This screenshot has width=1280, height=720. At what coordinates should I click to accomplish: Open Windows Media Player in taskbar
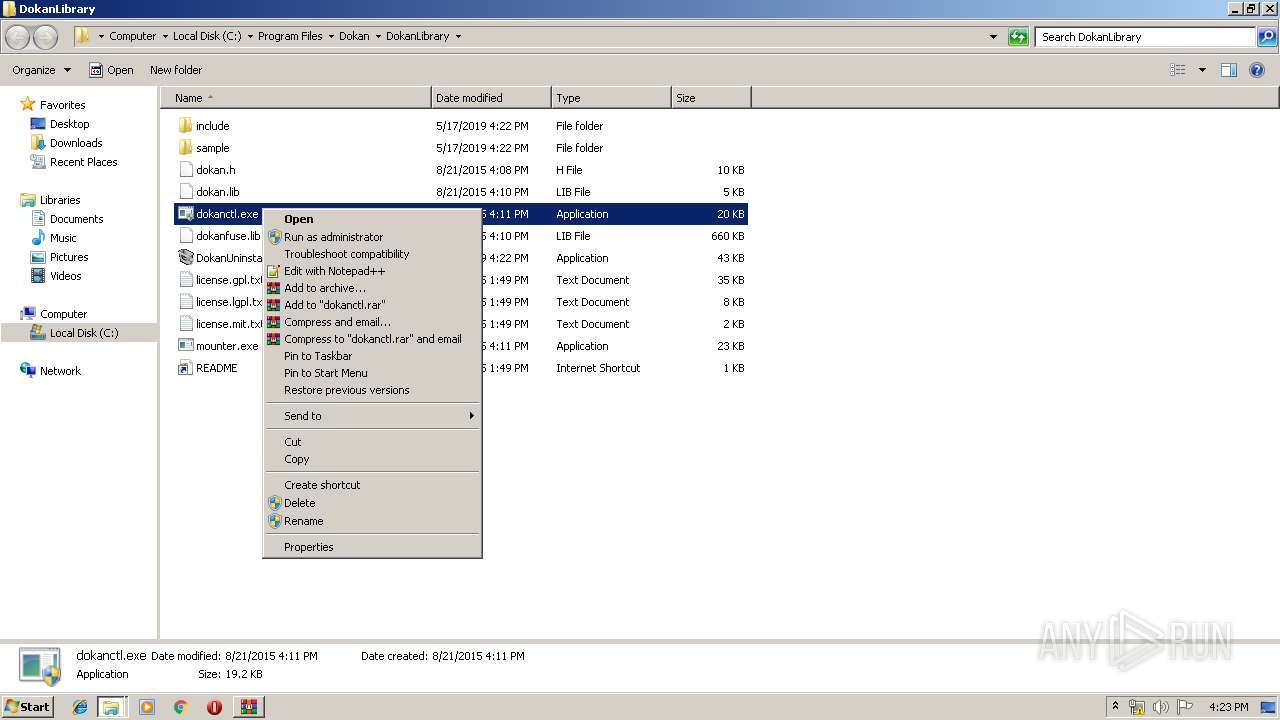[147, 707]
